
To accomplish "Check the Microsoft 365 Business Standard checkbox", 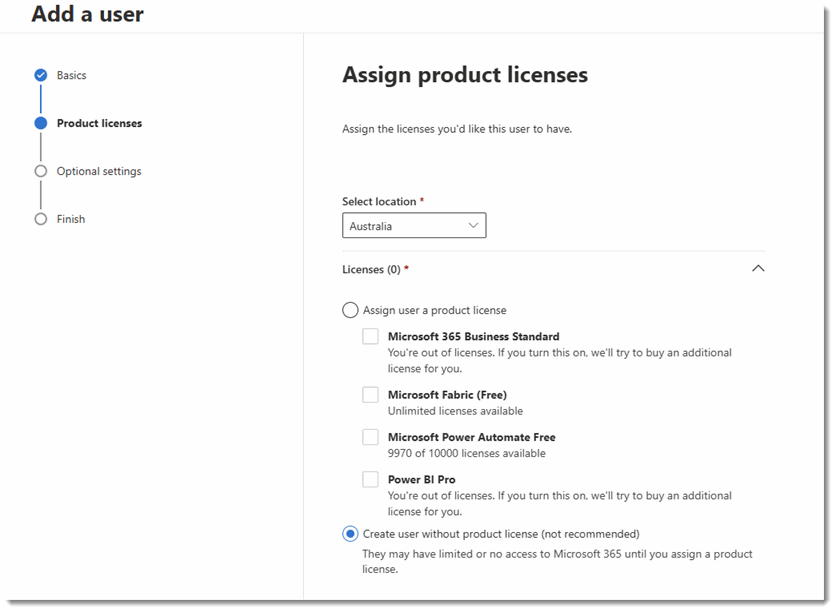I will click(x=370, y=336).
